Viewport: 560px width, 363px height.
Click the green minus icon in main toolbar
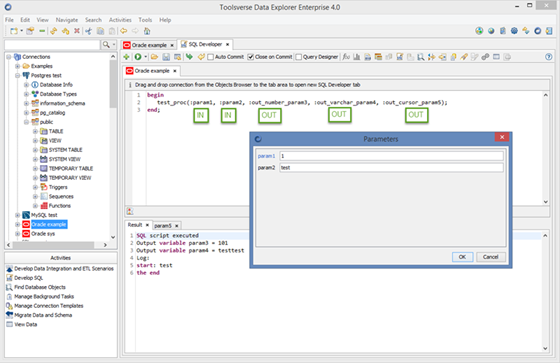pyautogui.click(x=42, y=31)
